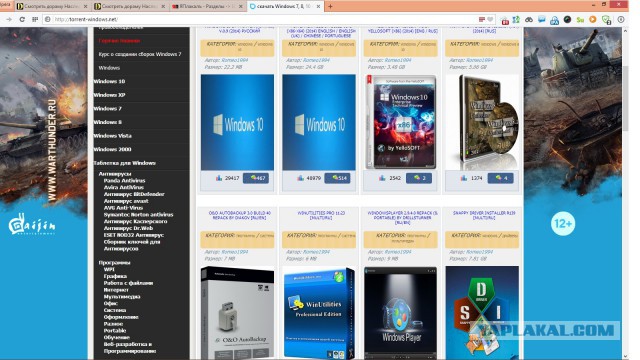Viewport: 640px width, 360px height.
Task: Open Мультимедиа subcategory
Action: (x=122, y=297)
